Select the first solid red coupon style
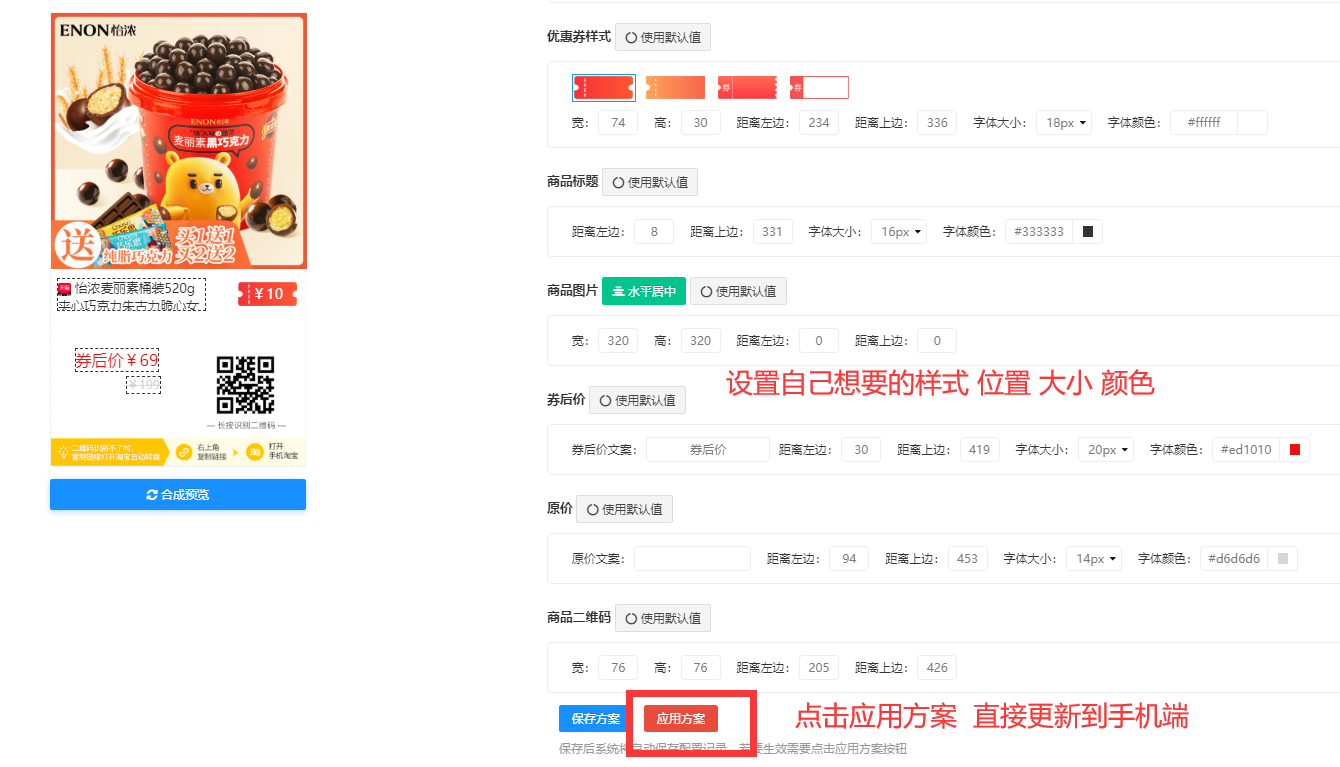 [604, 88]
